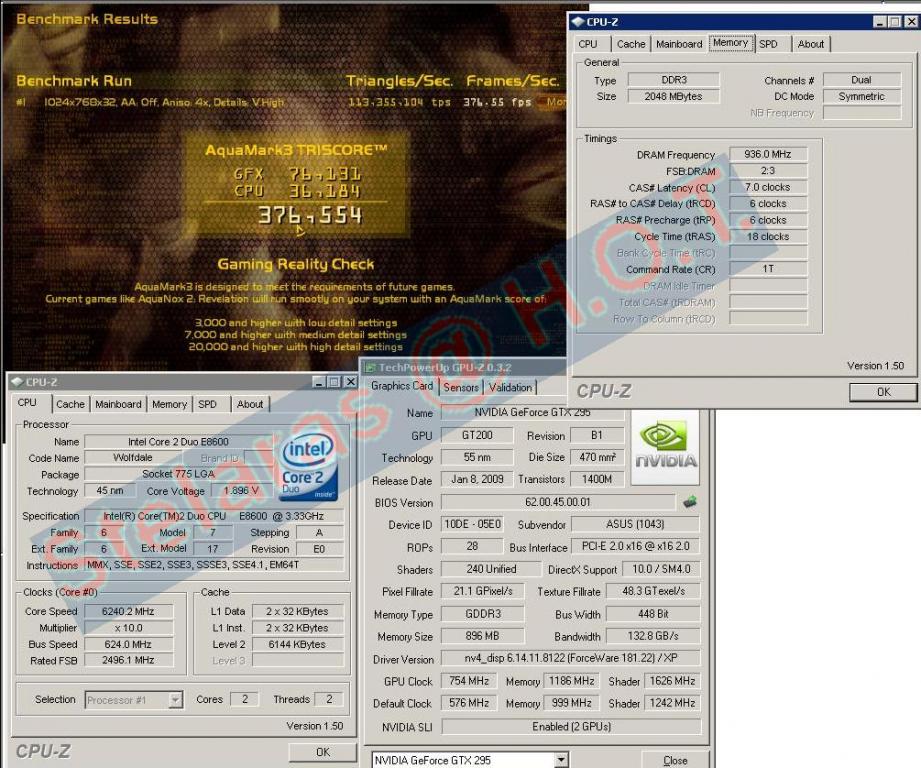921x768 pixels.
Task: Click the GPU value 'GT200' in GPU-Z
Action: [477, 435]
